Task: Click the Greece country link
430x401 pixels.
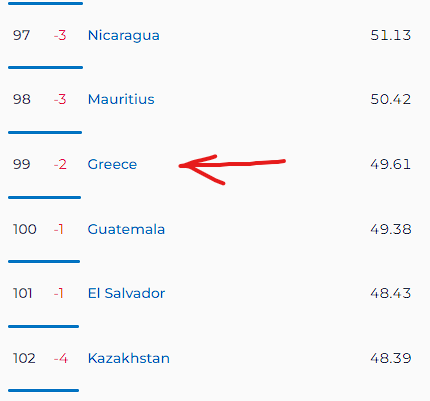Action: pos(112,164)
